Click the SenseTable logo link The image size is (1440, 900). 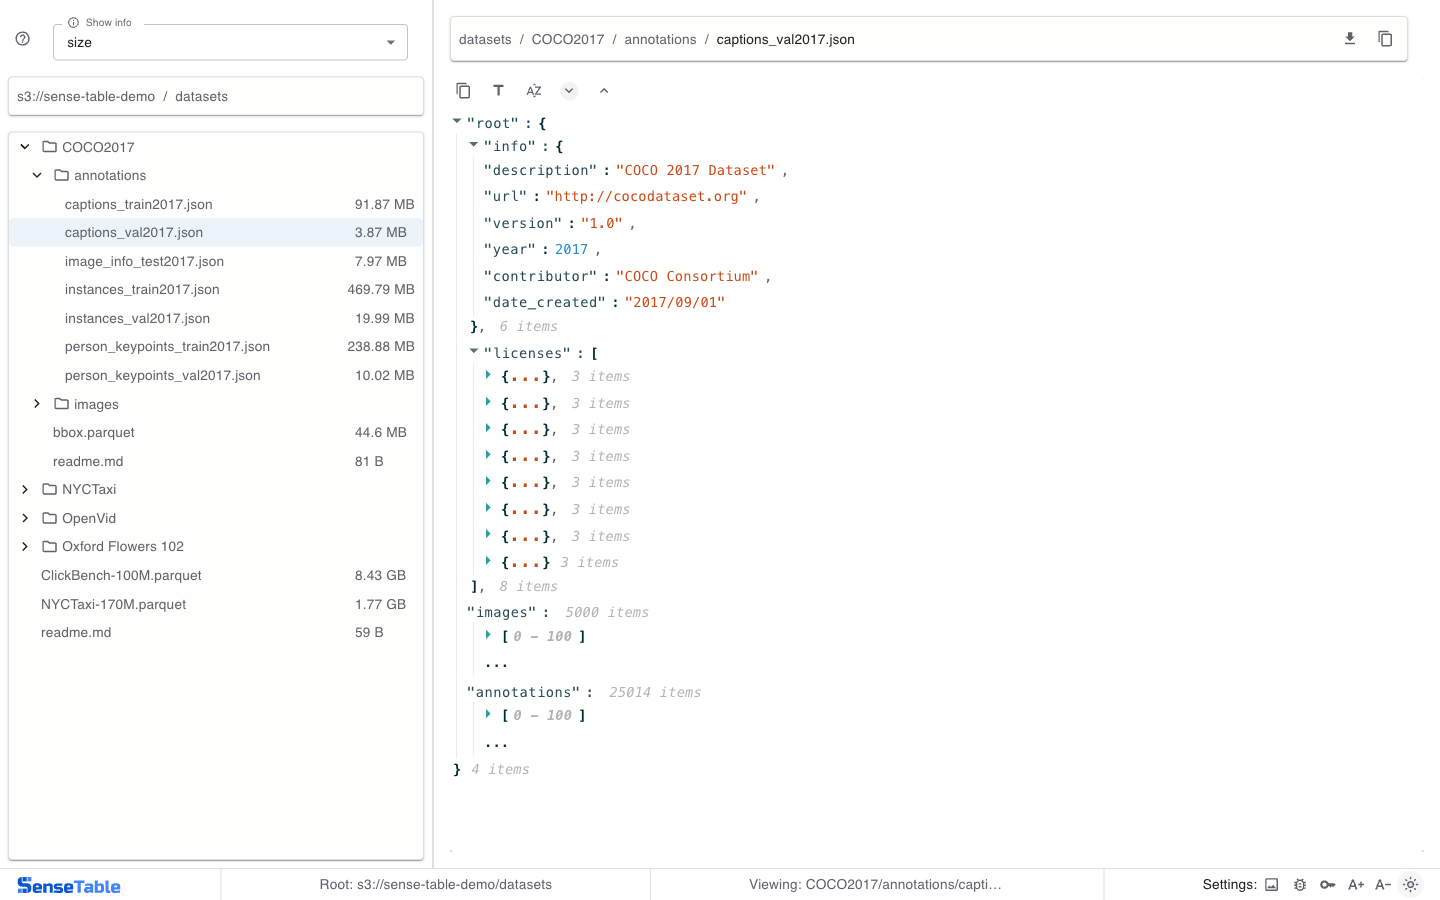pyautogui.click(x=69, y=886)
